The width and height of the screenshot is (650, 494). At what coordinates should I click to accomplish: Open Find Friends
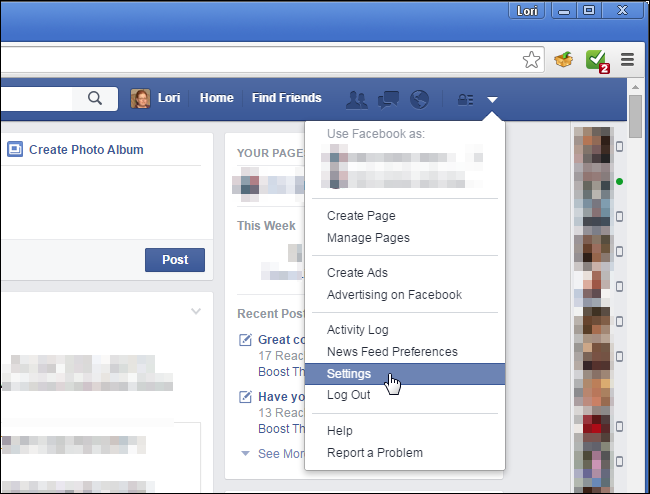point(286,98)
